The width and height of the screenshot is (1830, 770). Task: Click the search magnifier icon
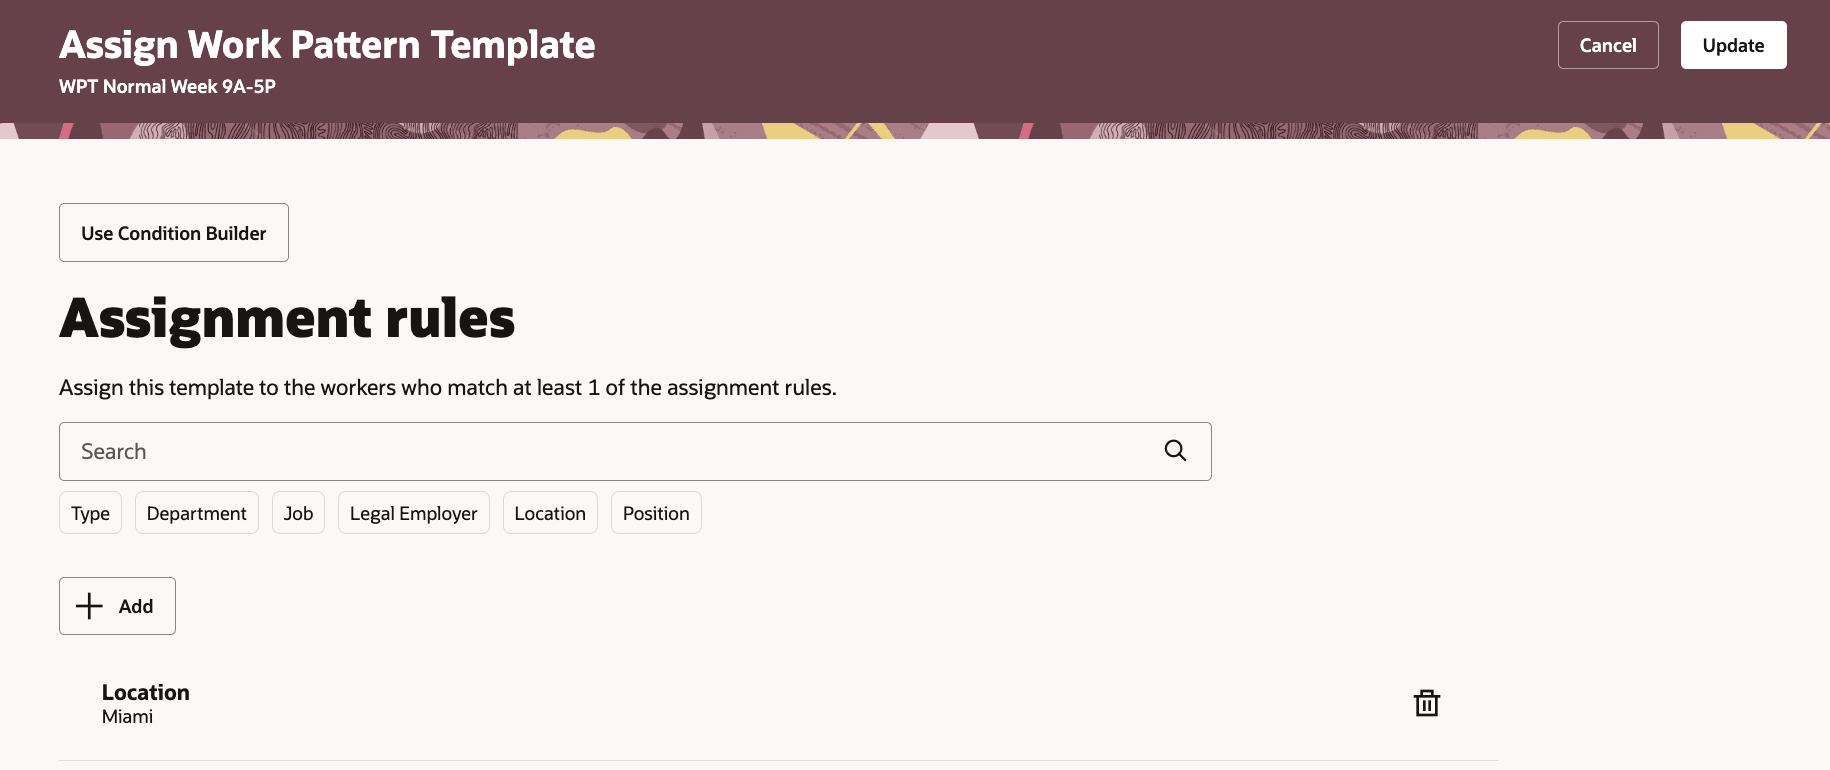pyautogui.click(x=1175, y=451)
